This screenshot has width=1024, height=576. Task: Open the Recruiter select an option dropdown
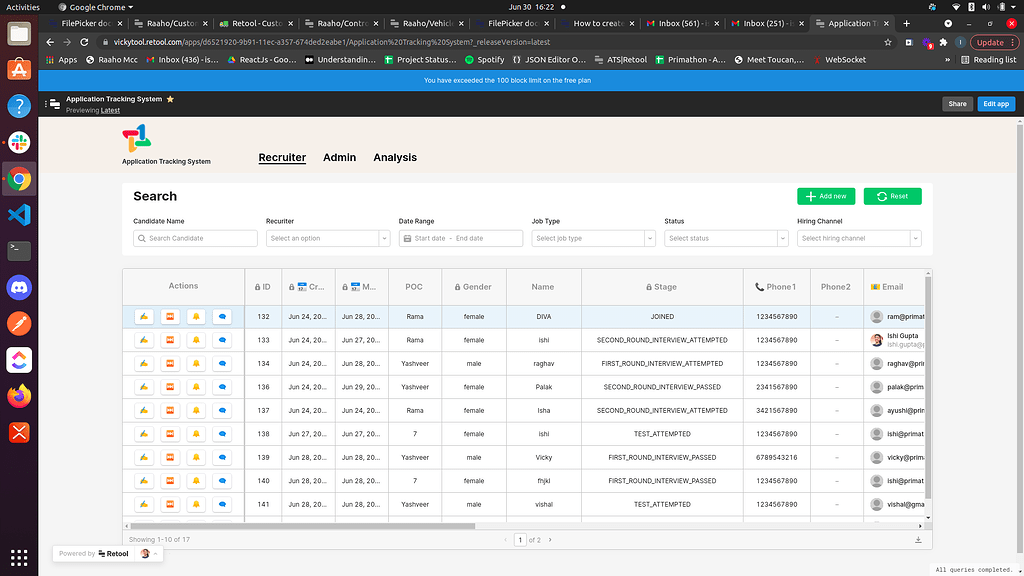click(x=327, y=238)
